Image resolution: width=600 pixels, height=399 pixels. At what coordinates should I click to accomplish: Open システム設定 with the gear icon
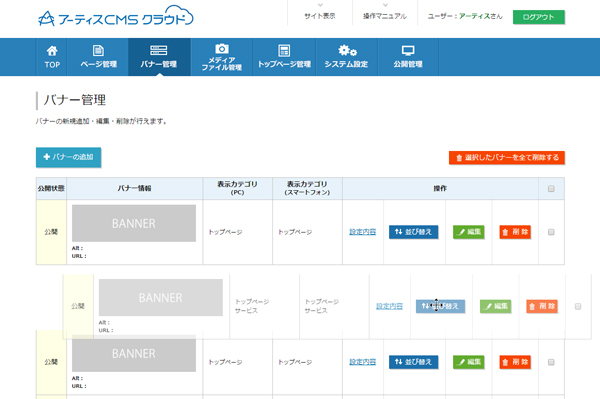[346, 57]
